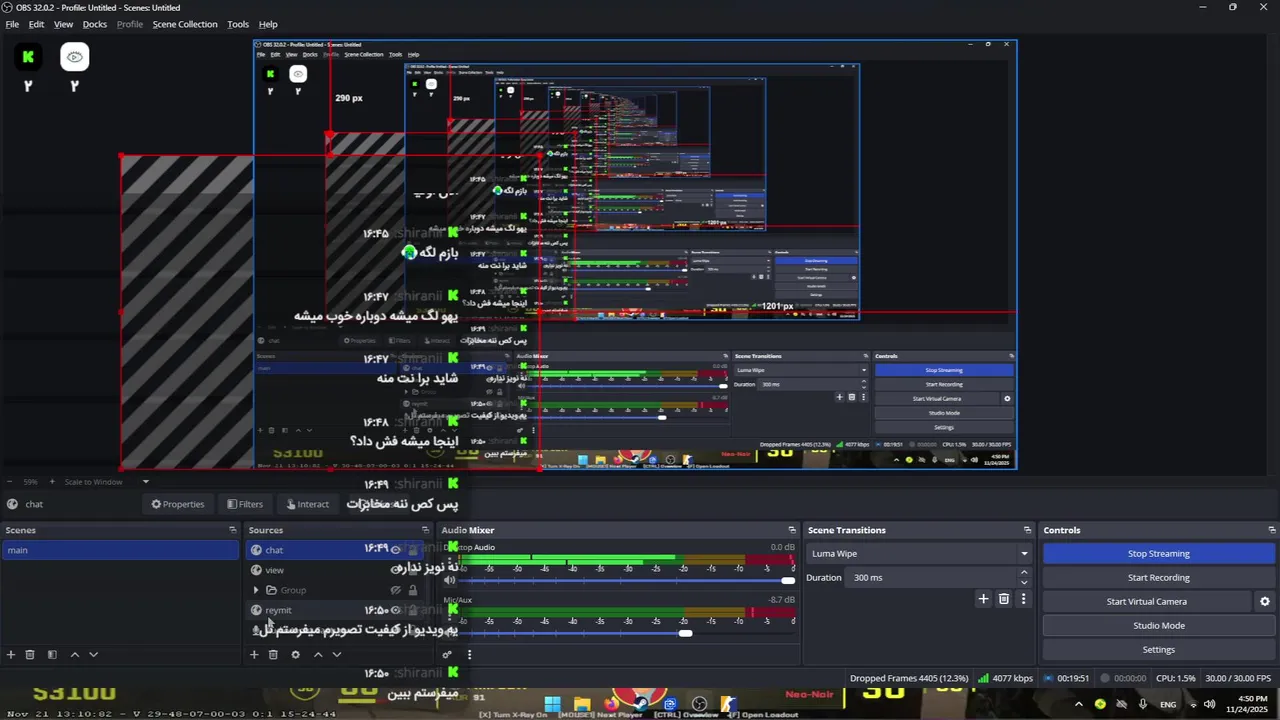Hide the view source with its eye icon
Viewport: 1280px width, 720px height.
tap(396, 569)
